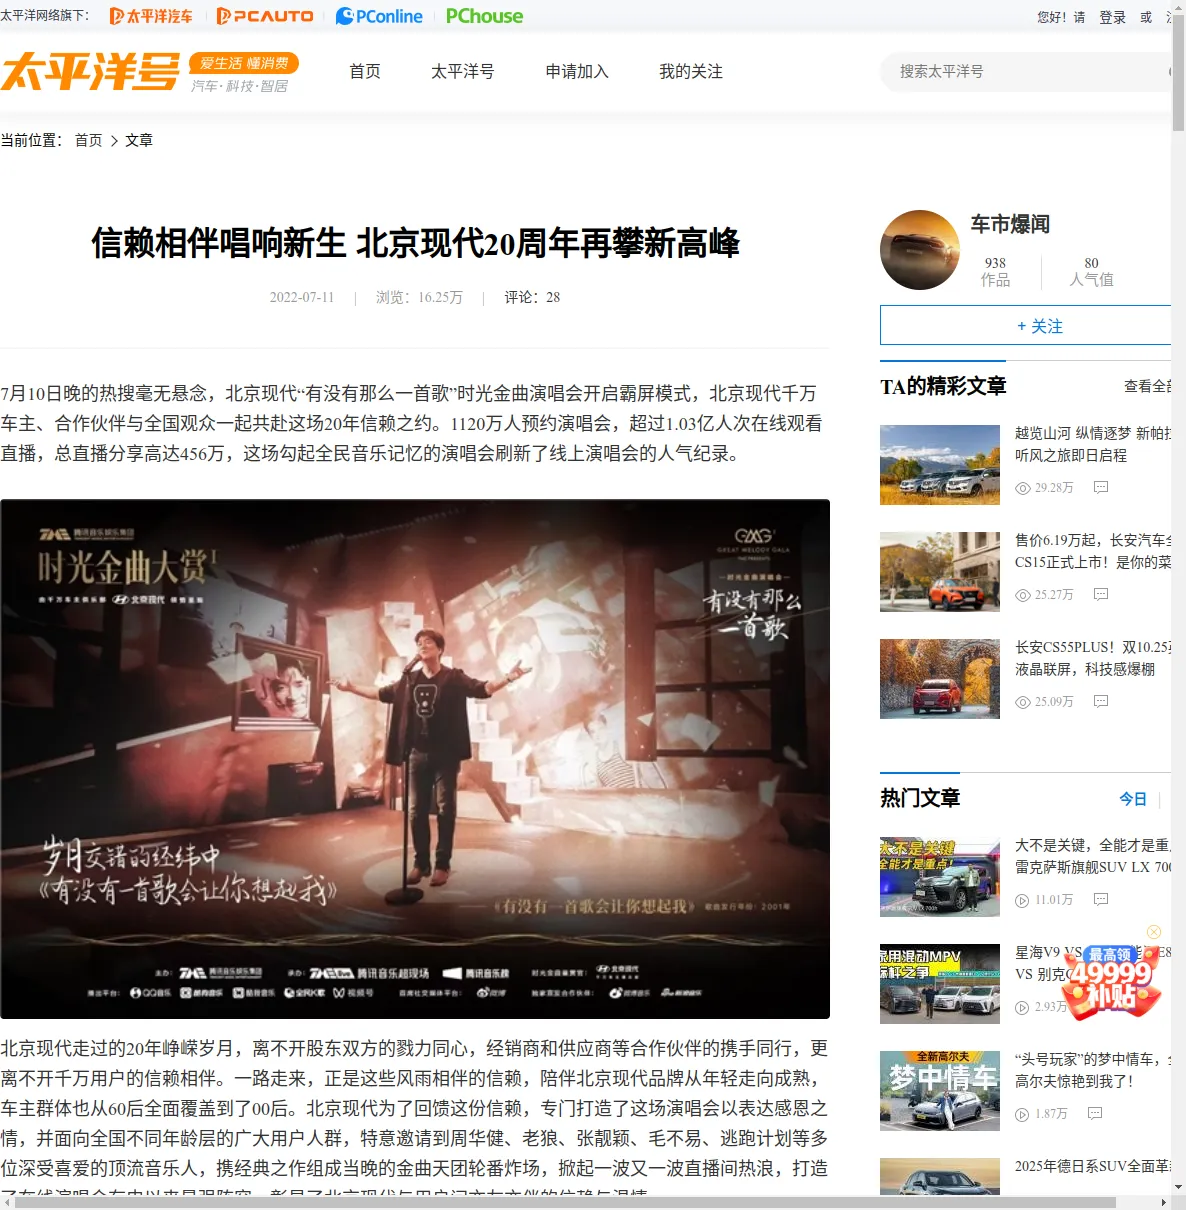Click the 80 人气值 stat
This screenshot has height=1210, width=1186.
click(1092, 272)
